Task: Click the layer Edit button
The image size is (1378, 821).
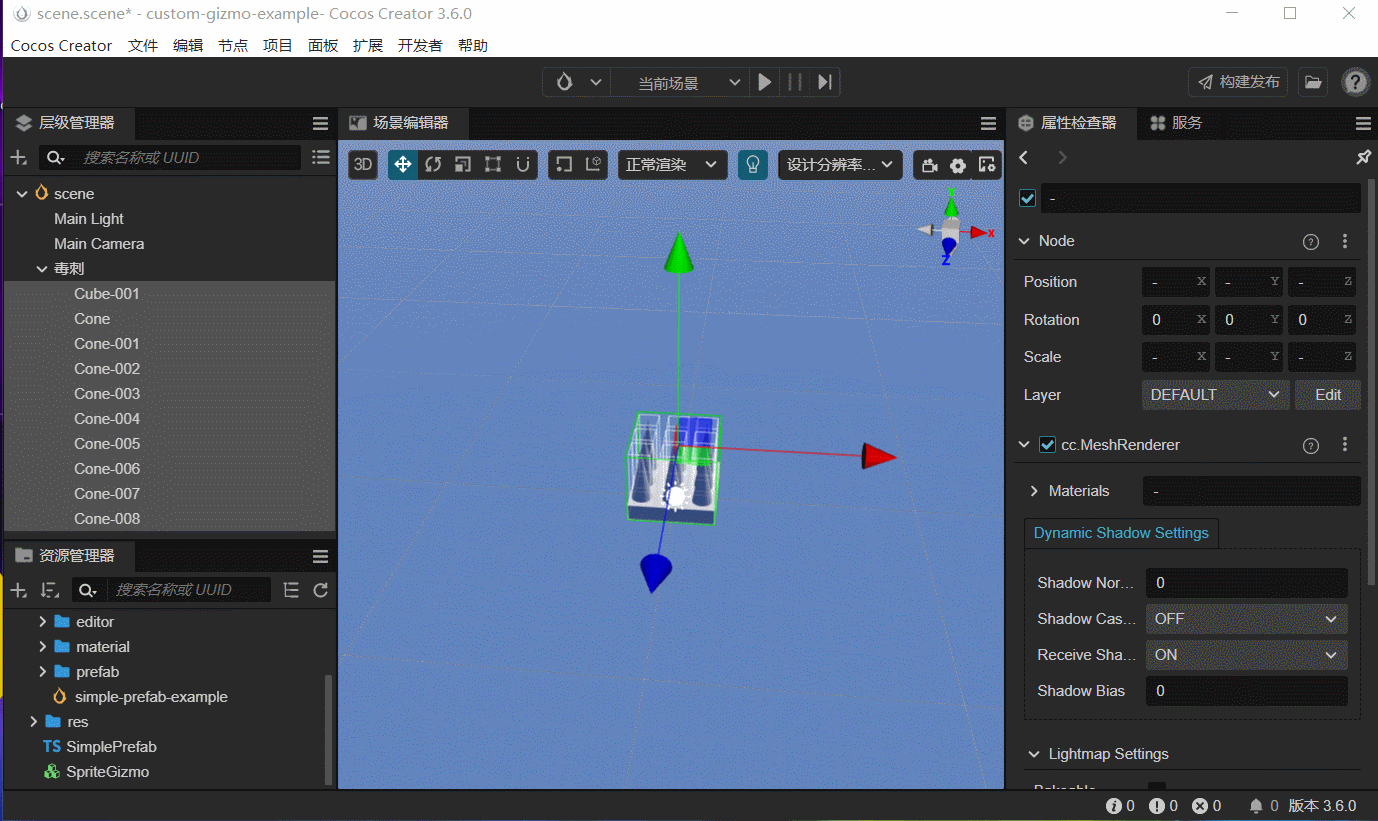Action: [1327, 395]
